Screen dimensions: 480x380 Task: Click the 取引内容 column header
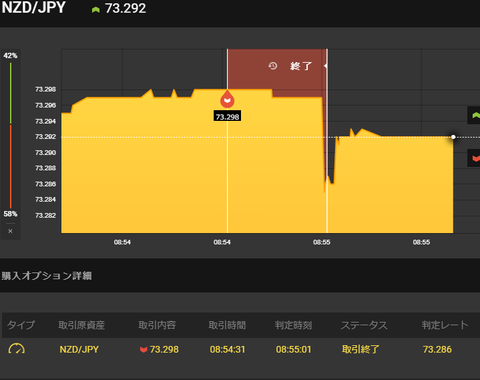(157, 325)
